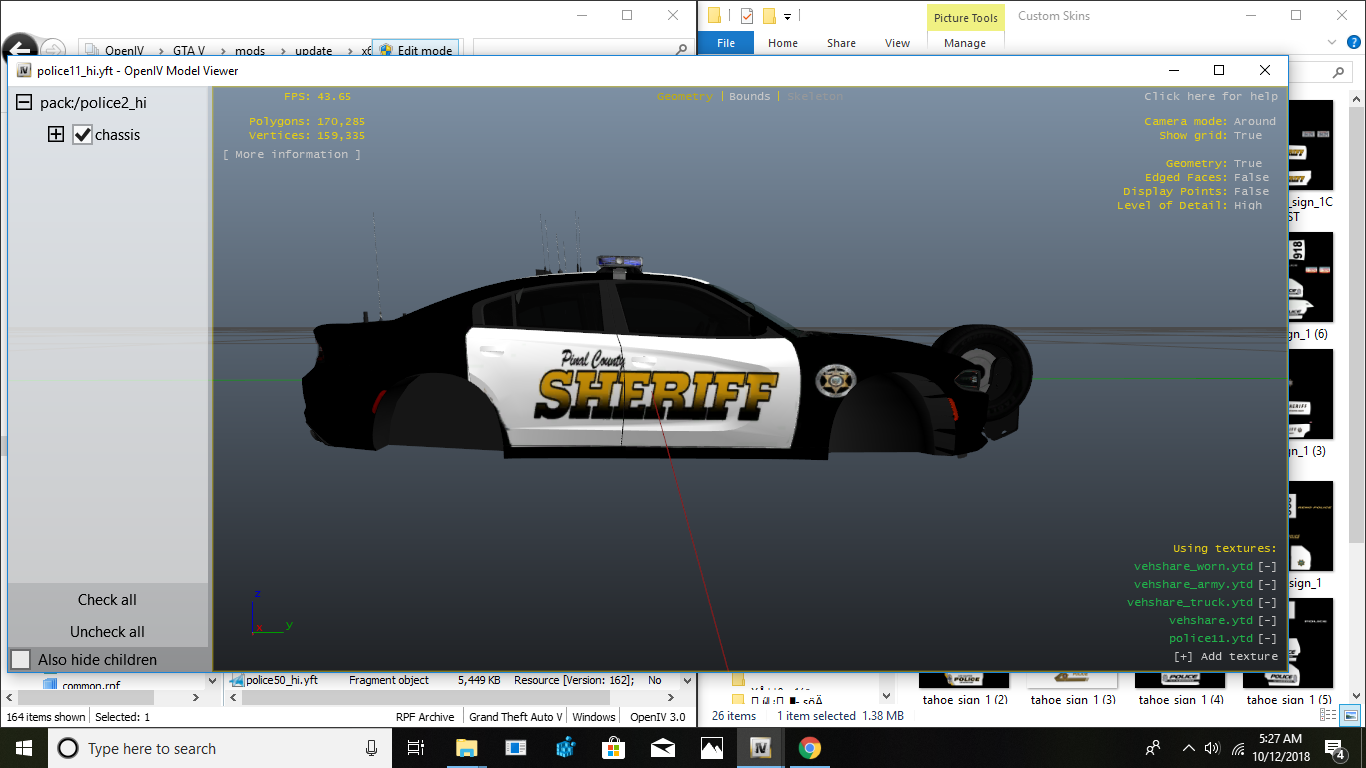
Task: Click the volume speaker tray icon
Action: pyautogui.click(x=1212, y=748)
